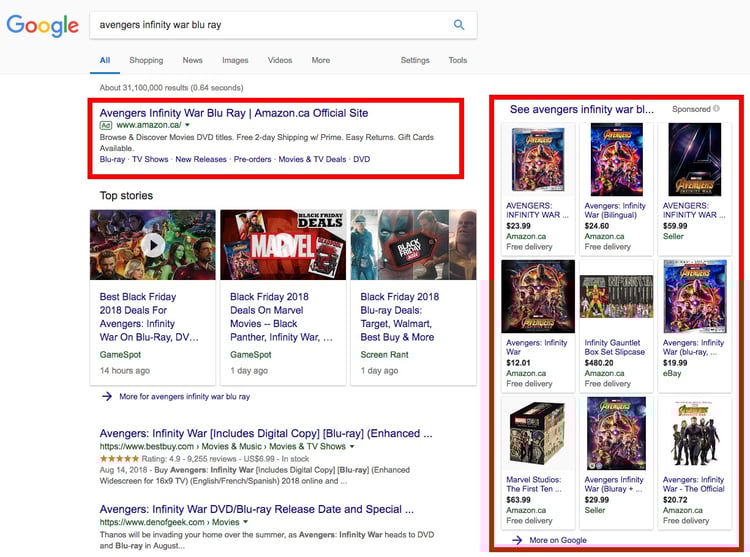Open the Black Friday Marvel Deals story image
The height and width of the screenshot is (557, 750).
283,245
